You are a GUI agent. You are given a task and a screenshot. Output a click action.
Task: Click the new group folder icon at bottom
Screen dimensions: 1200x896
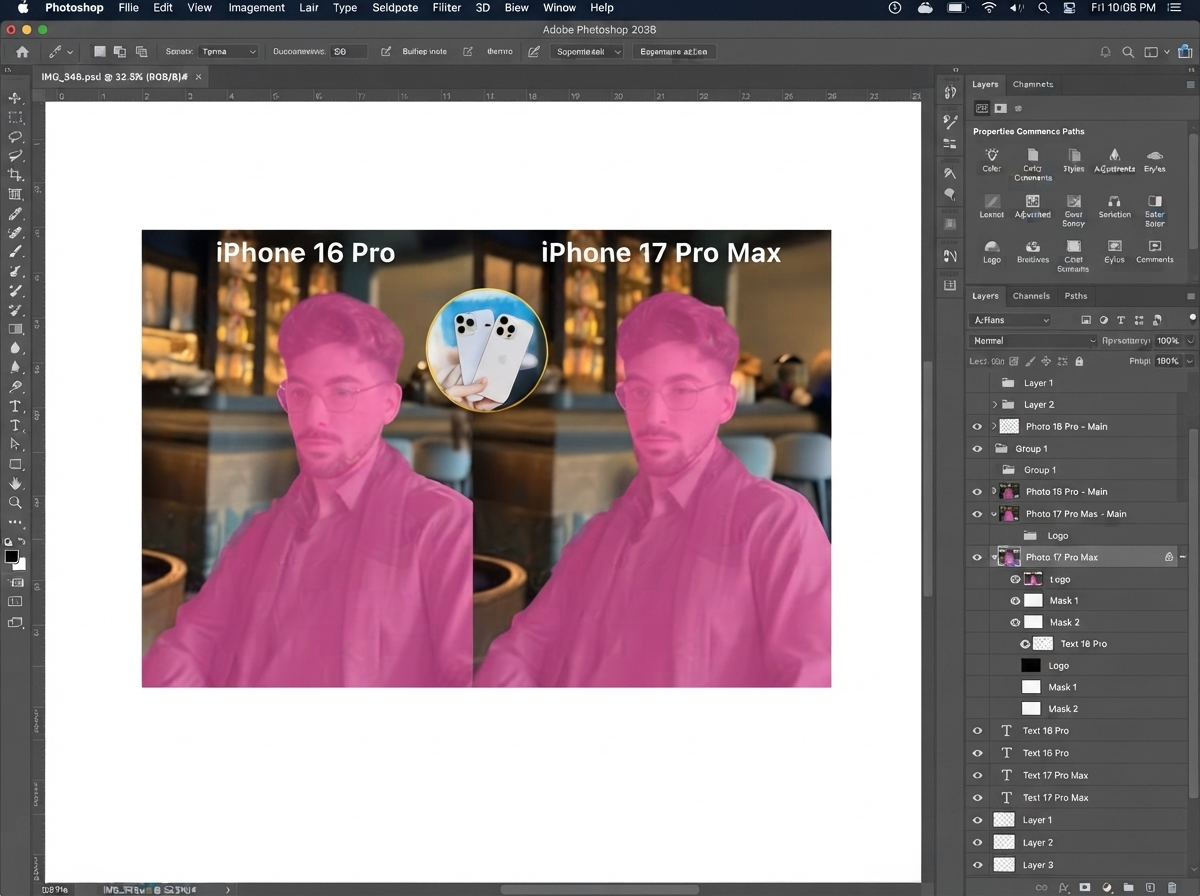pos(1128,886)
